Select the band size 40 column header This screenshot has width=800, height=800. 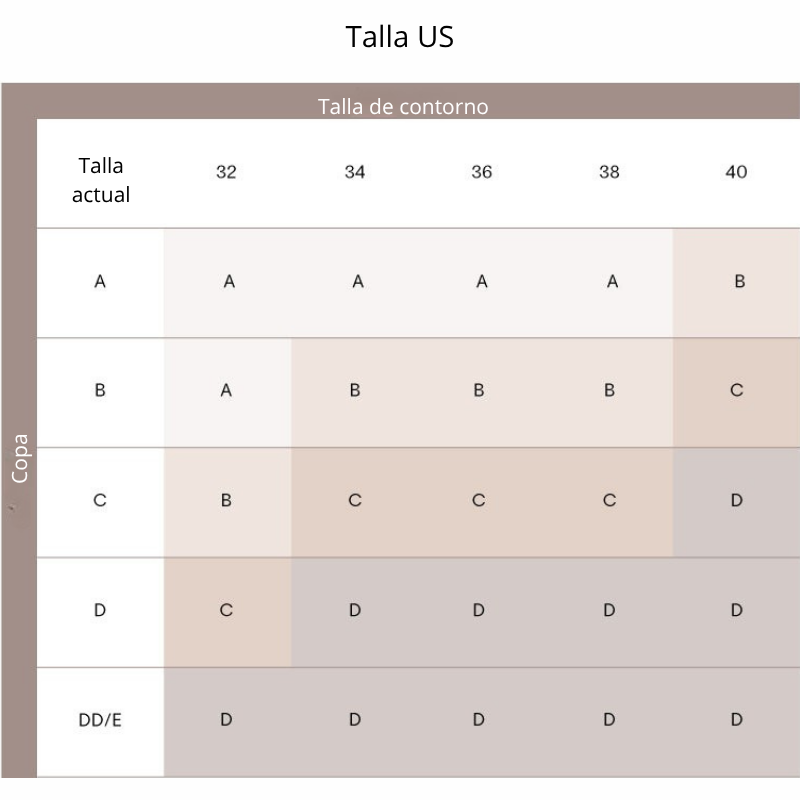click(x=736, y=172)
